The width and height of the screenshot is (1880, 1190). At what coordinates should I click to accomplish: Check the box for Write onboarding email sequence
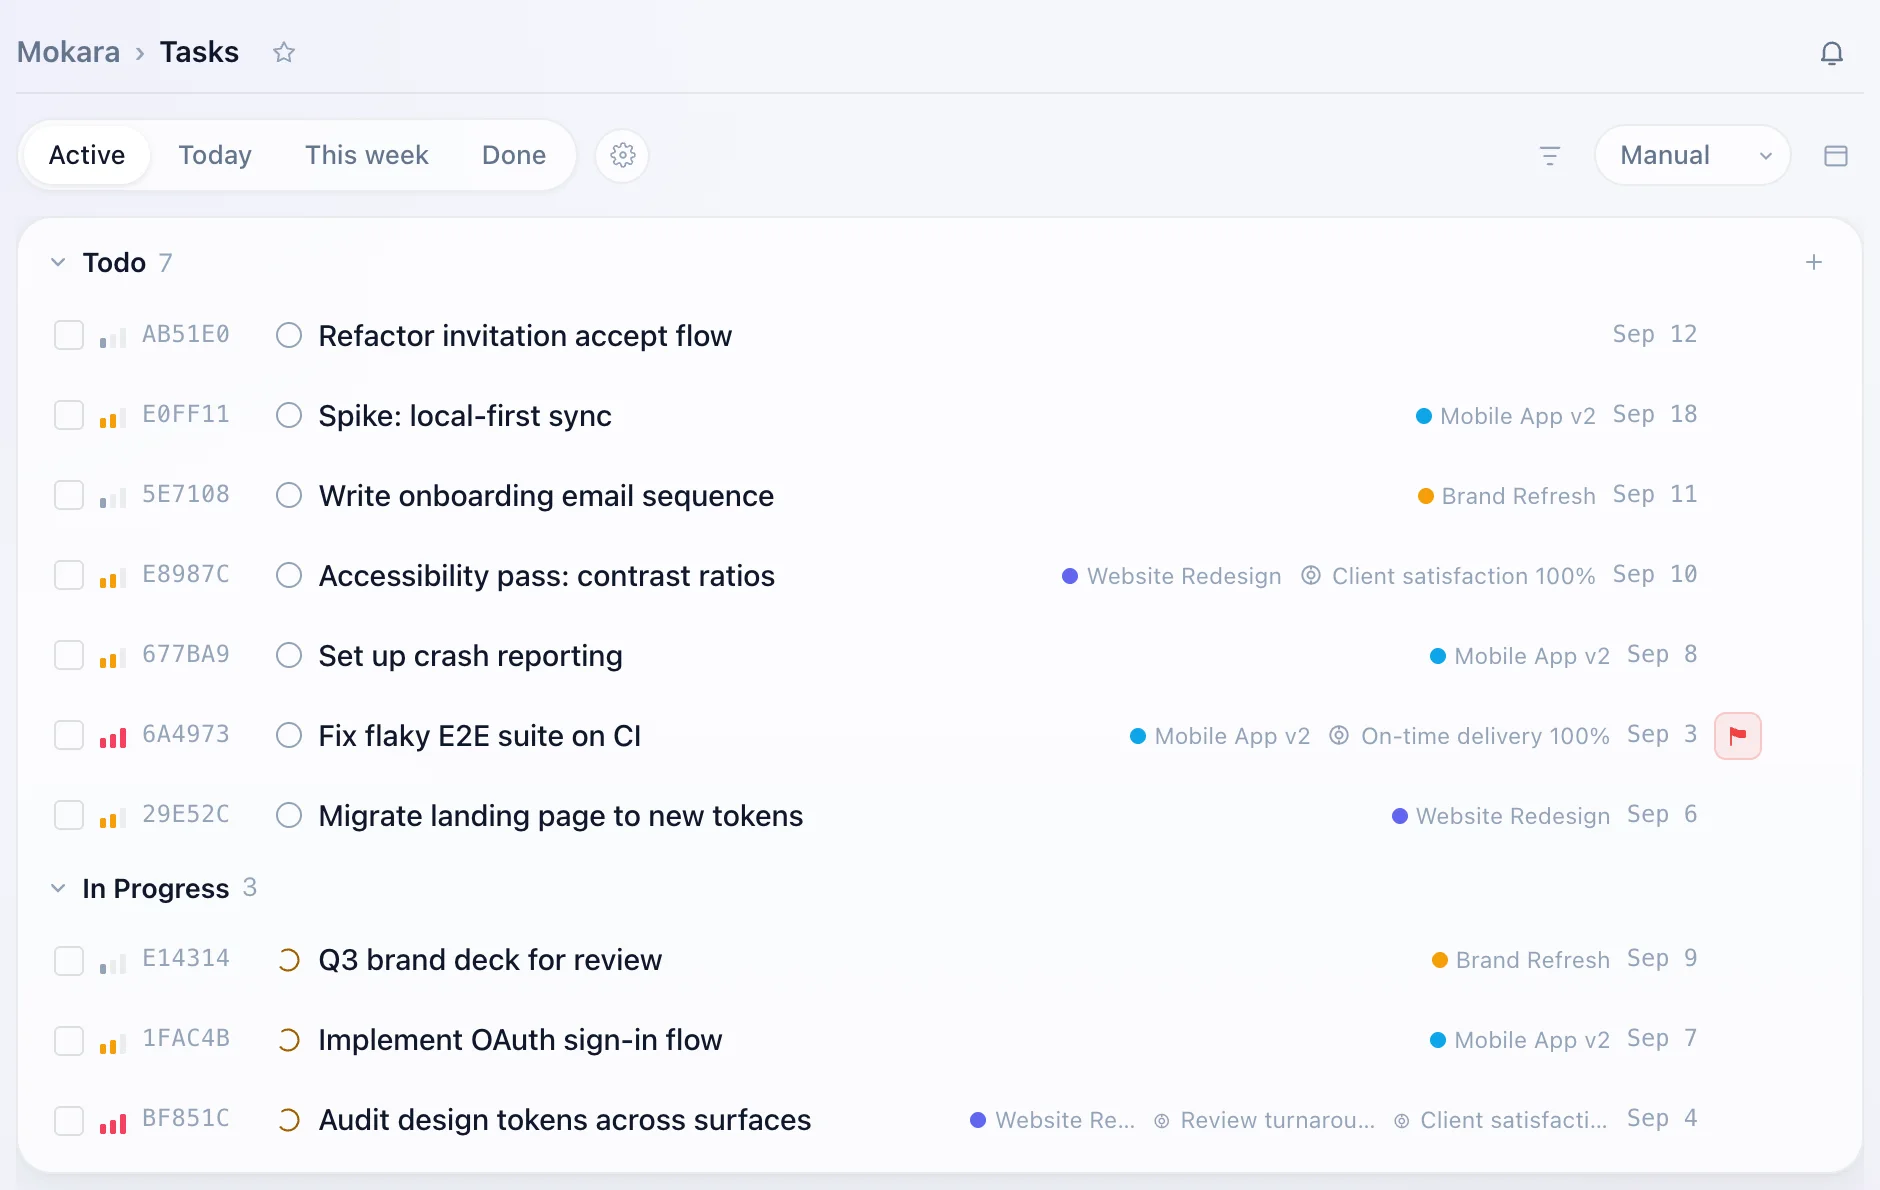(69, 495)
